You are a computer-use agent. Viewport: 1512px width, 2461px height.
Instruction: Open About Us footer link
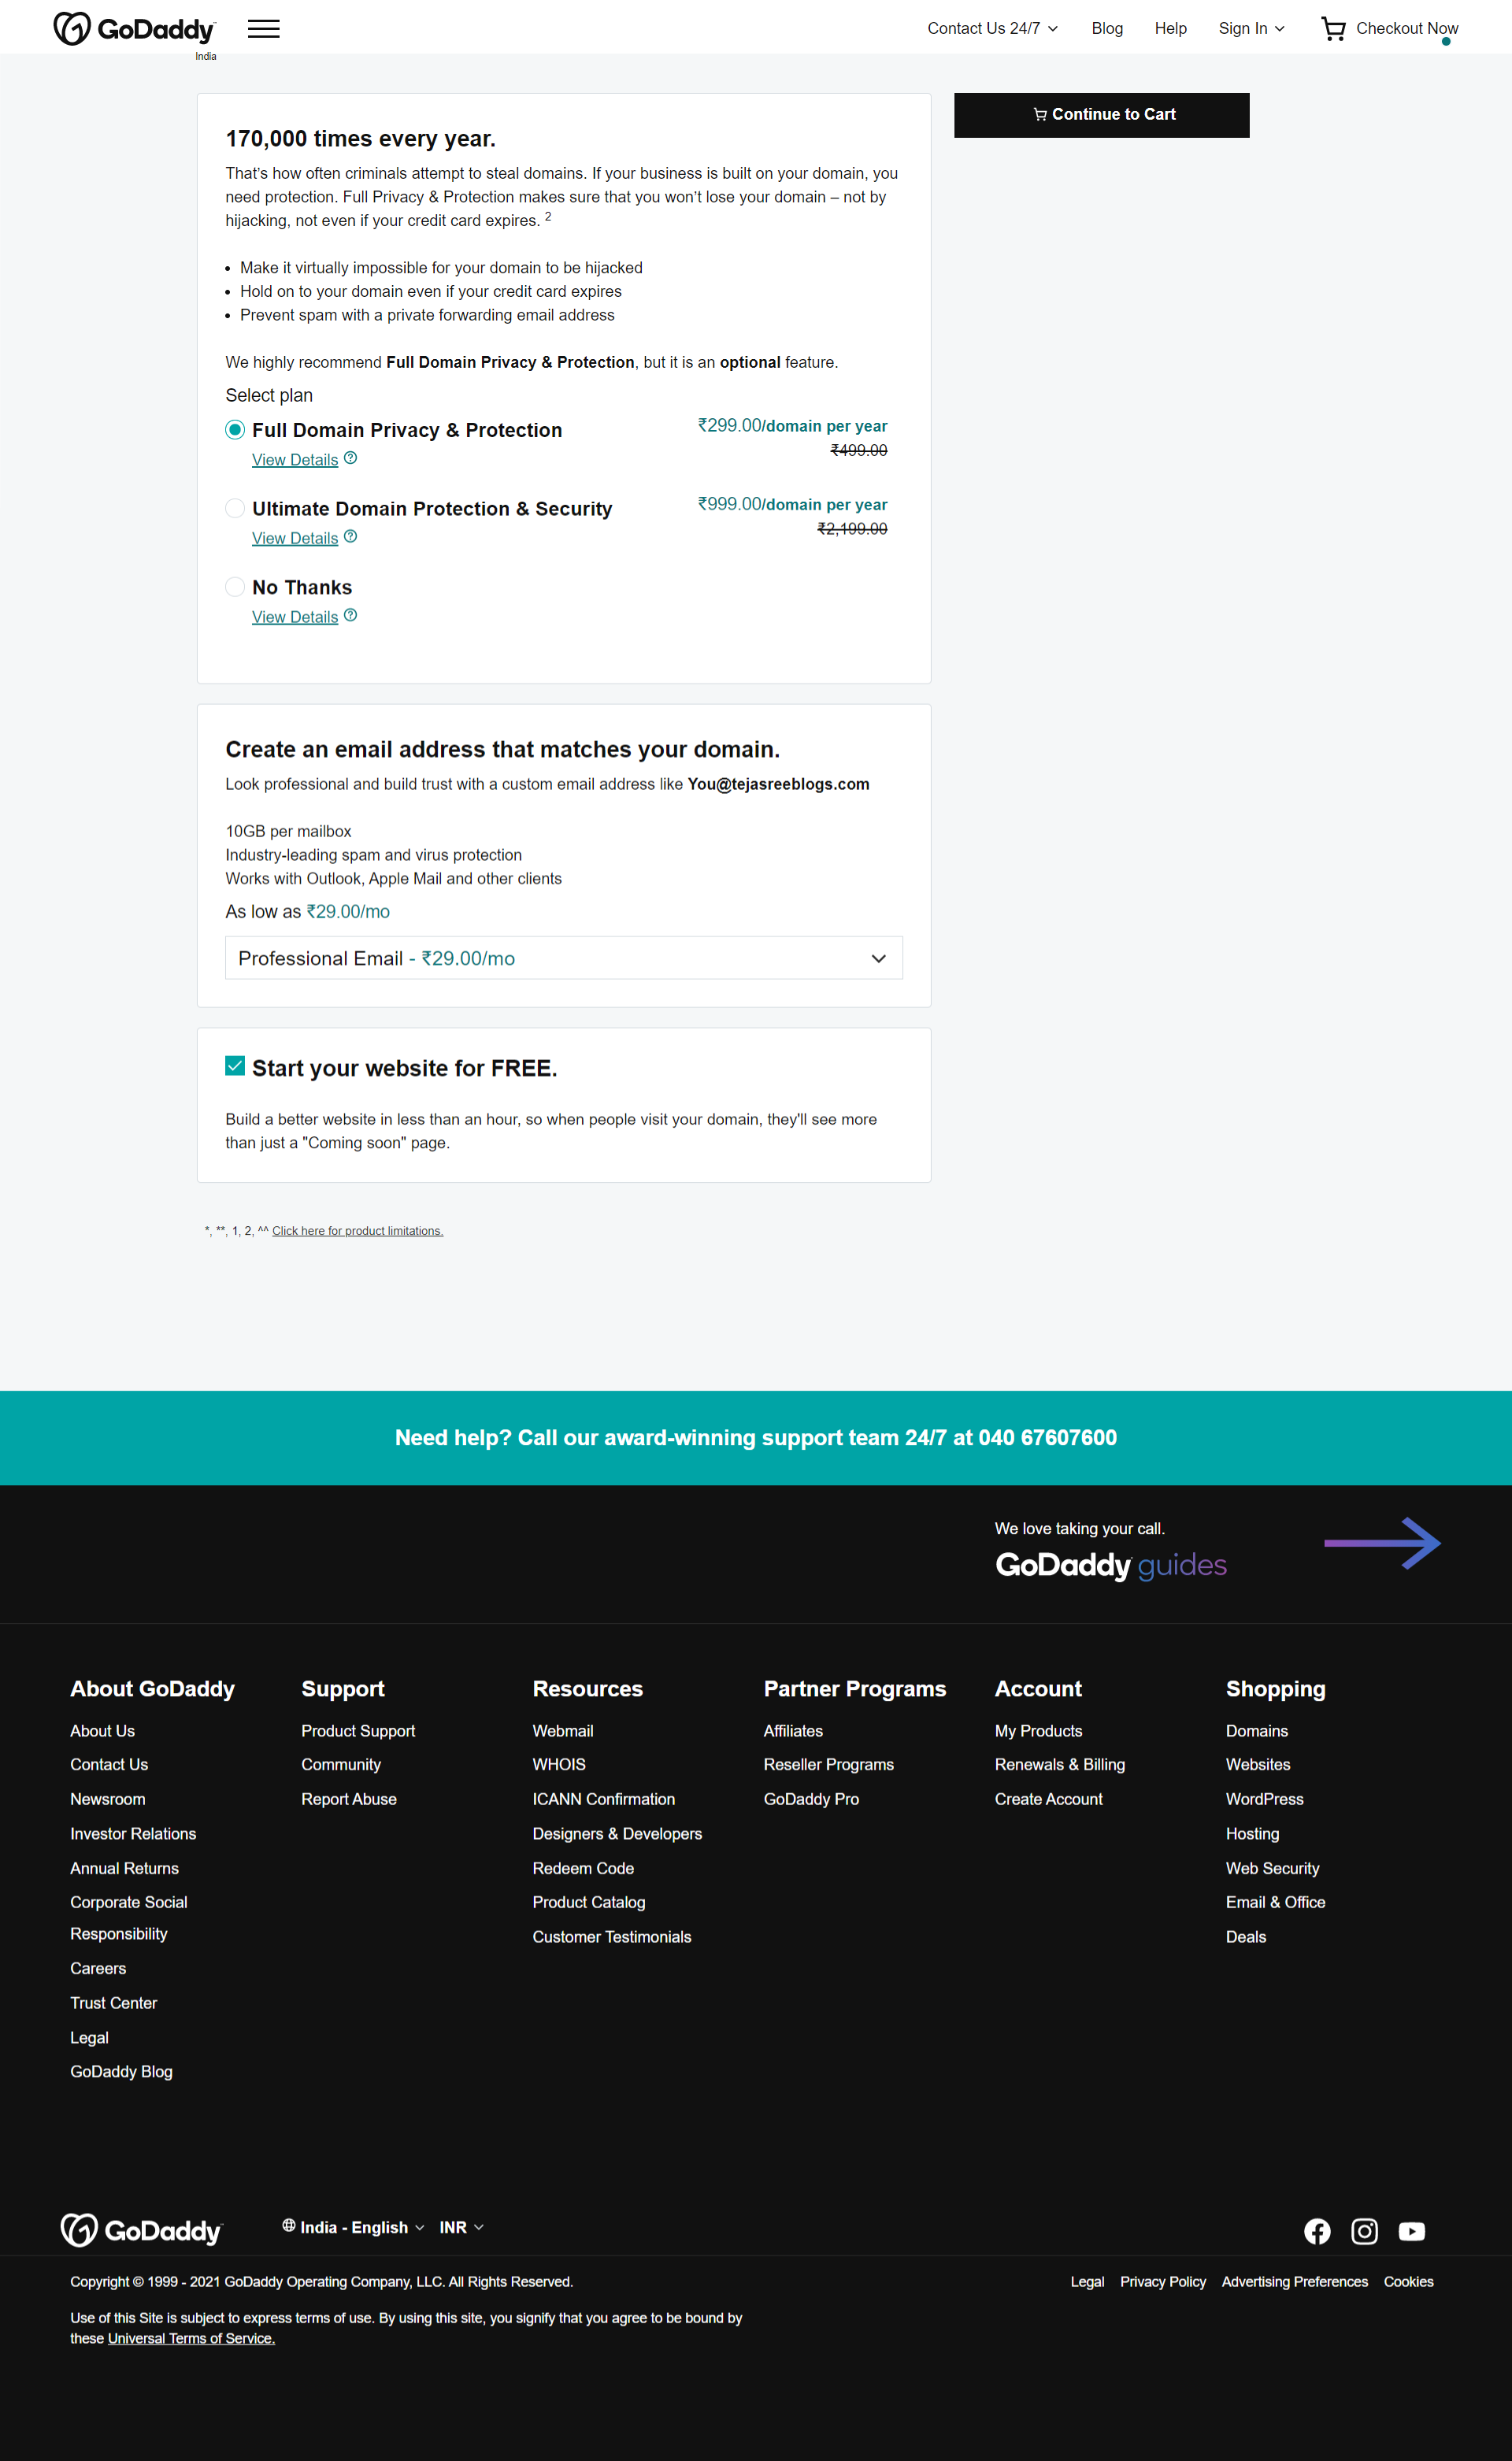102,1731
